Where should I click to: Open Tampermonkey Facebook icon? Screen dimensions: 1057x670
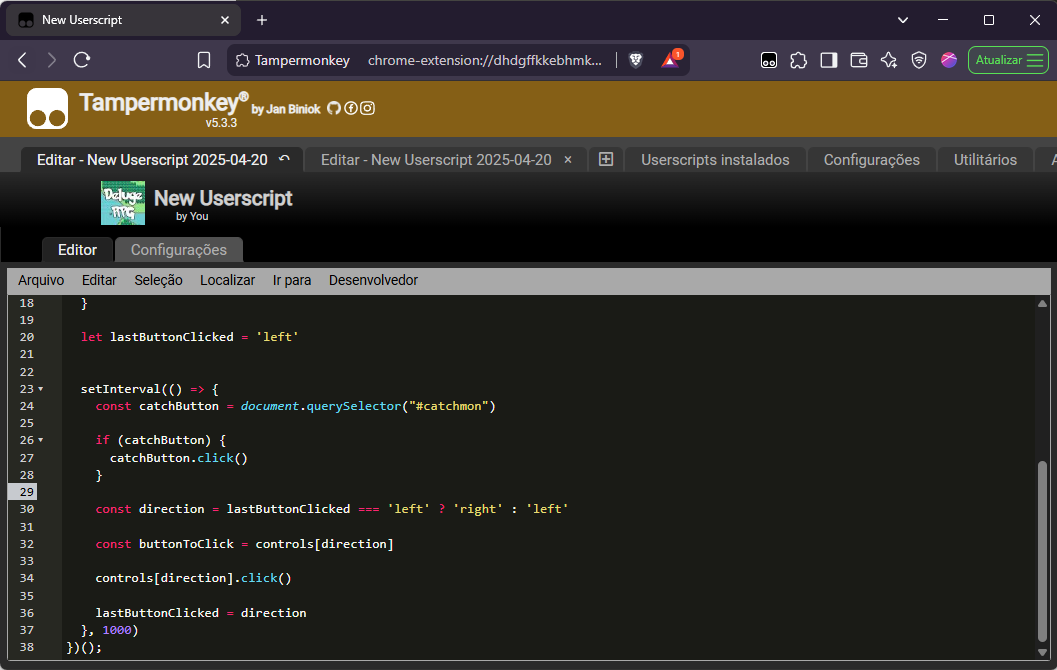351,108
